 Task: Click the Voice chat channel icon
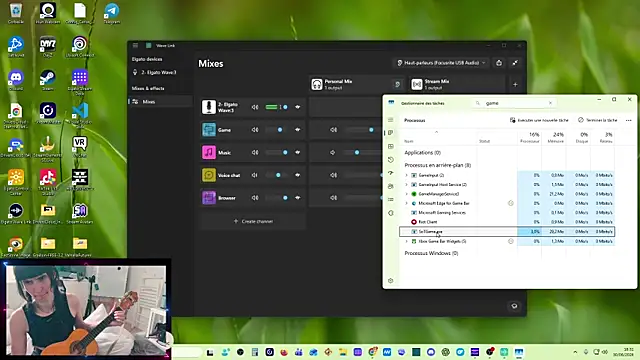209,175
